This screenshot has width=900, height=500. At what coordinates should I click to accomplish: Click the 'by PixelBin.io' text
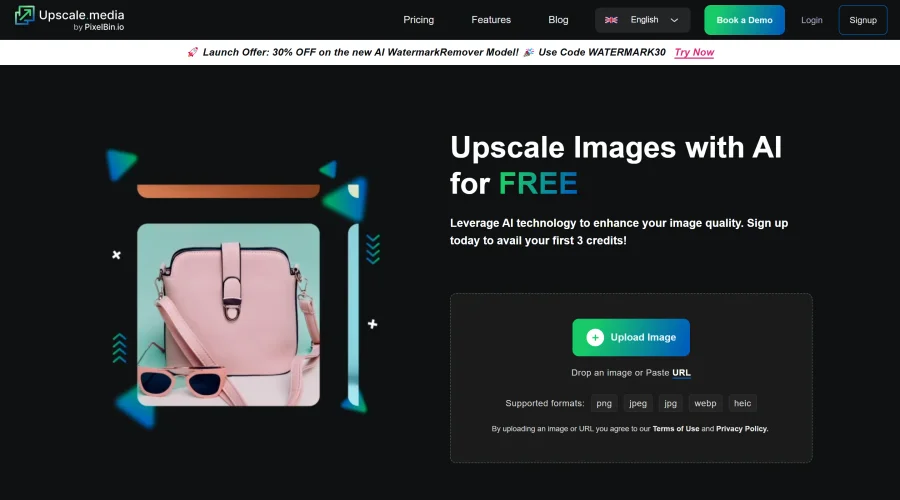point(99,27)
